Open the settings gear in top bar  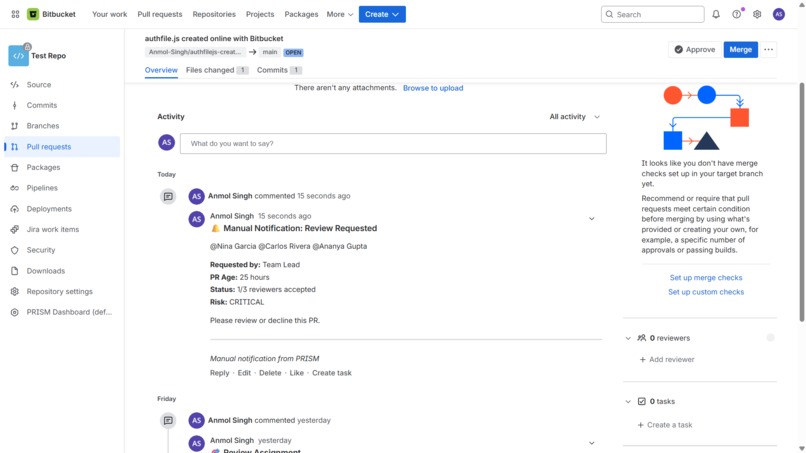tap(757, 14)
